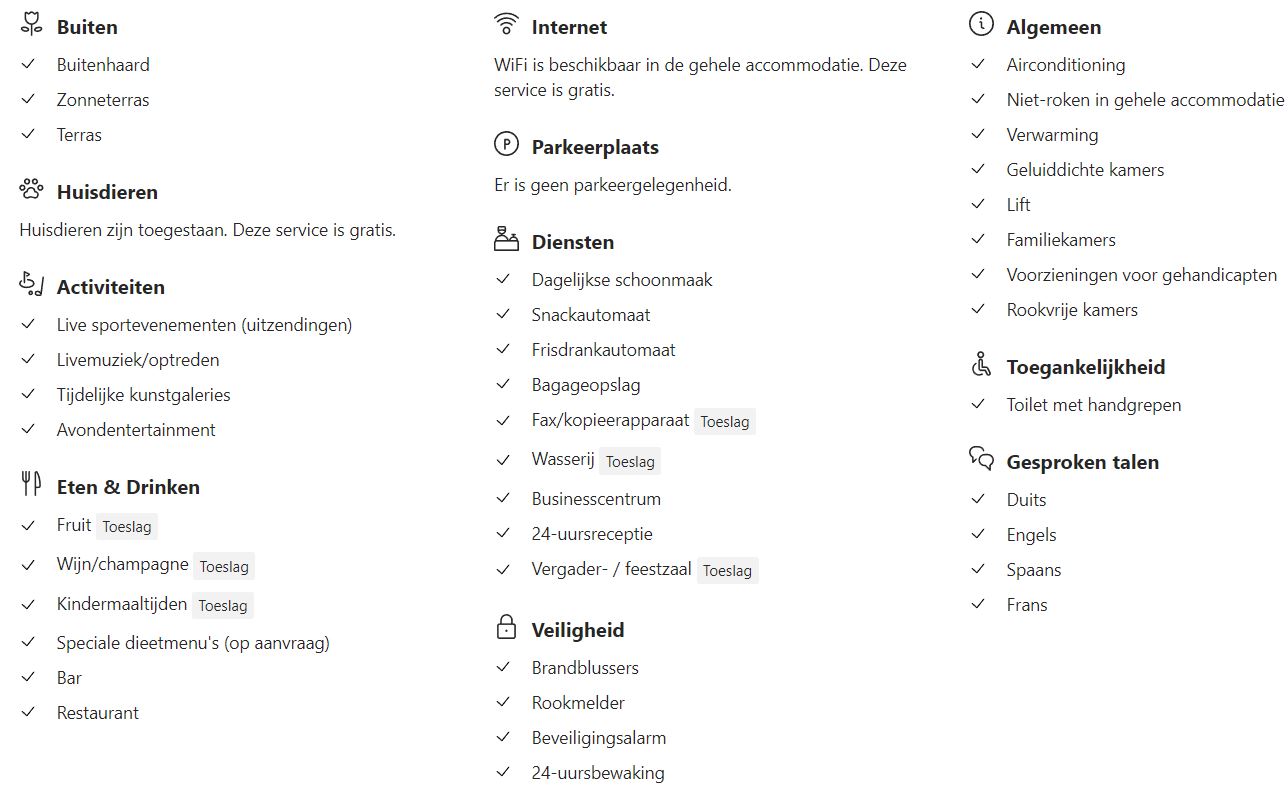Click the Restaurant list item

click(98, 713)
